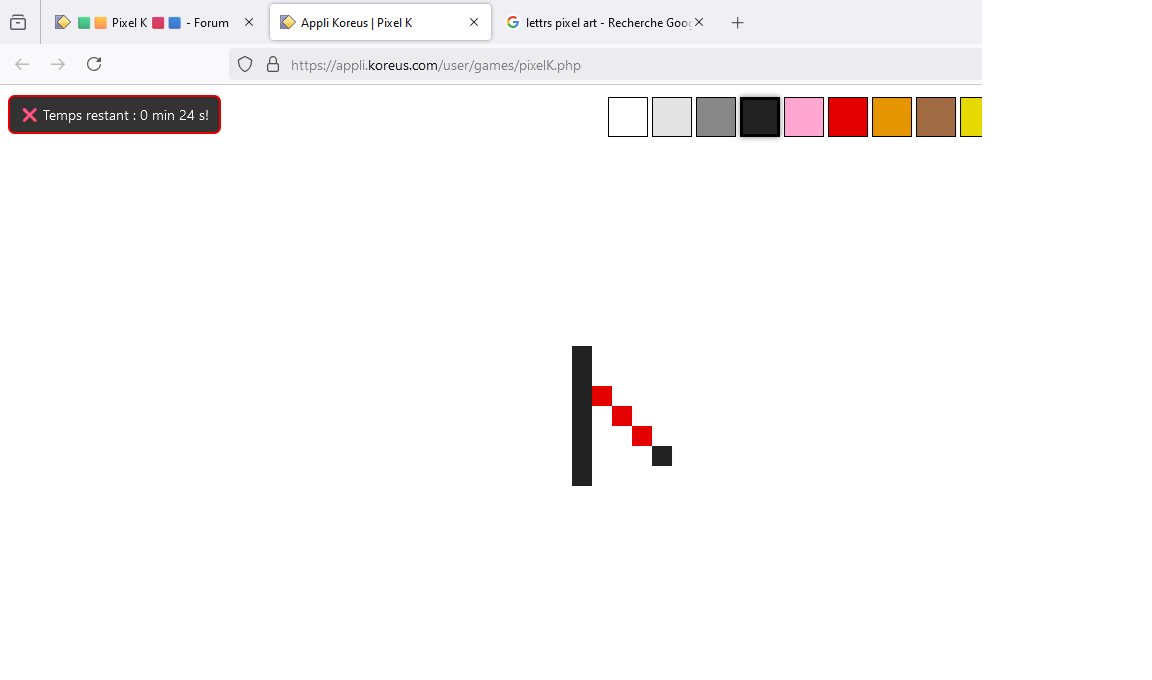Switch to the Pixel K Forum tab
Image resolution: width=1152 pixels, height=680 pixels.
point(150,22)
